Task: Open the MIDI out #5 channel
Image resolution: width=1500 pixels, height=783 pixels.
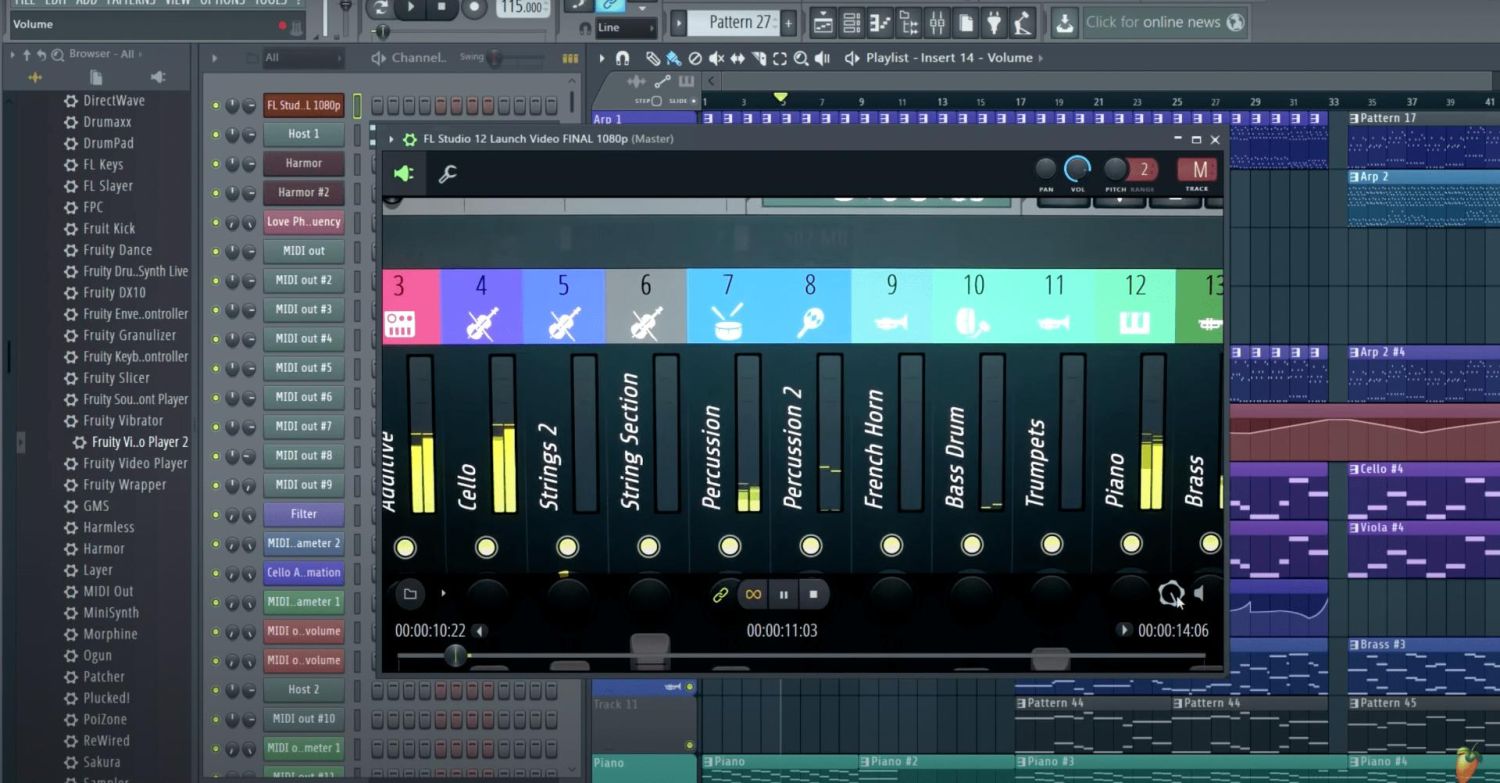Action: pos(304,368)
